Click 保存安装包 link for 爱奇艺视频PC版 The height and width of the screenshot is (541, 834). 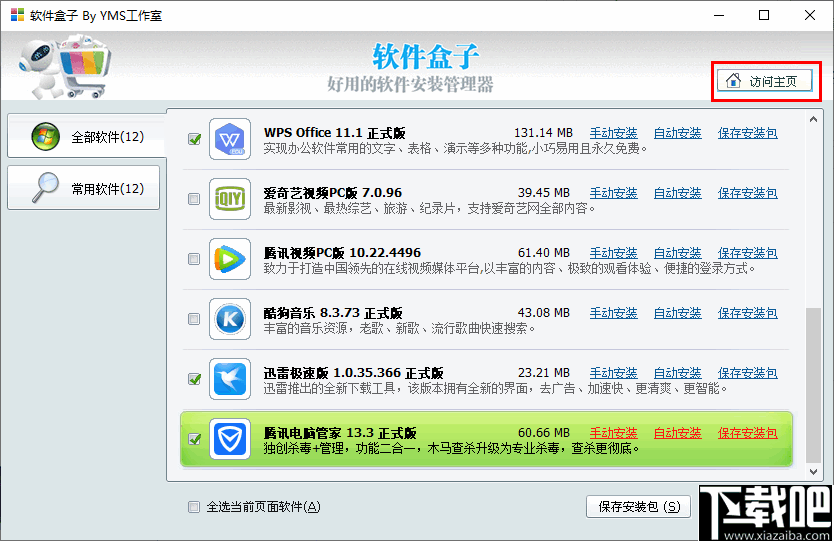[x=747, y=193]
